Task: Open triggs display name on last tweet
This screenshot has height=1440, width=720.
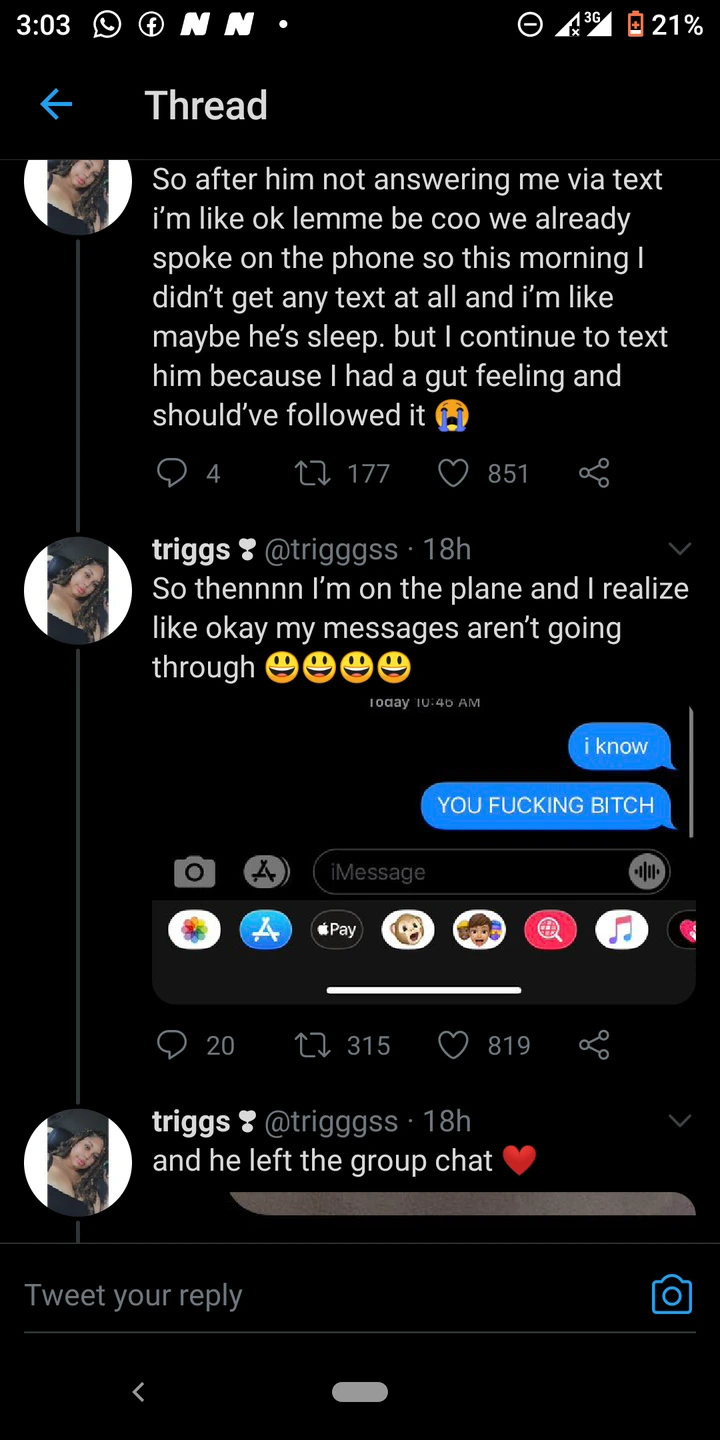Action: point(191,1121)
